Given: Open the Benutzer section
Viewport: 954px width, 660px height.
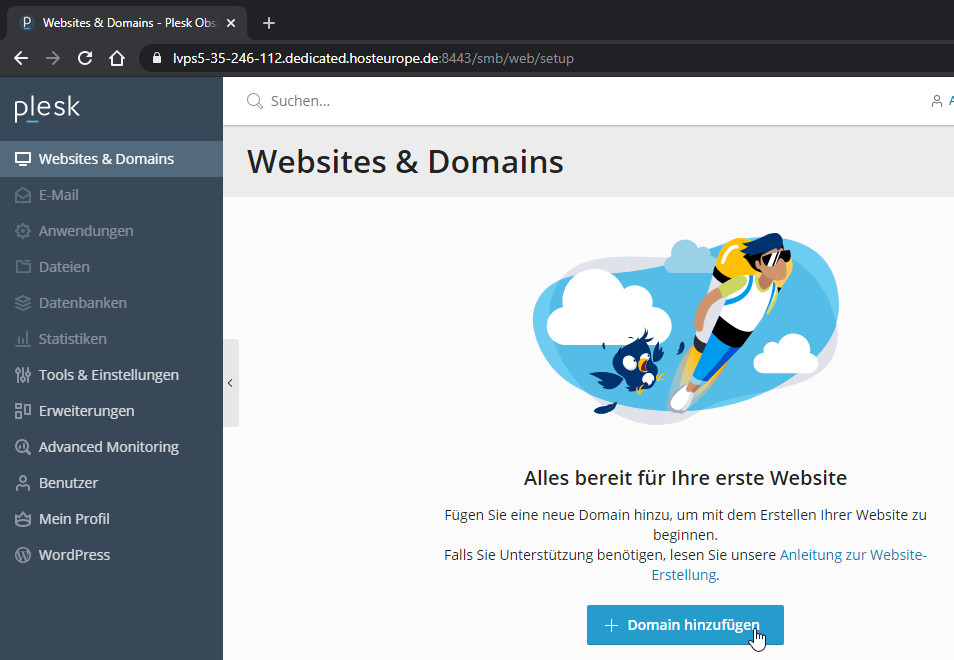Looking at the screenshot, I should point(68,483).
